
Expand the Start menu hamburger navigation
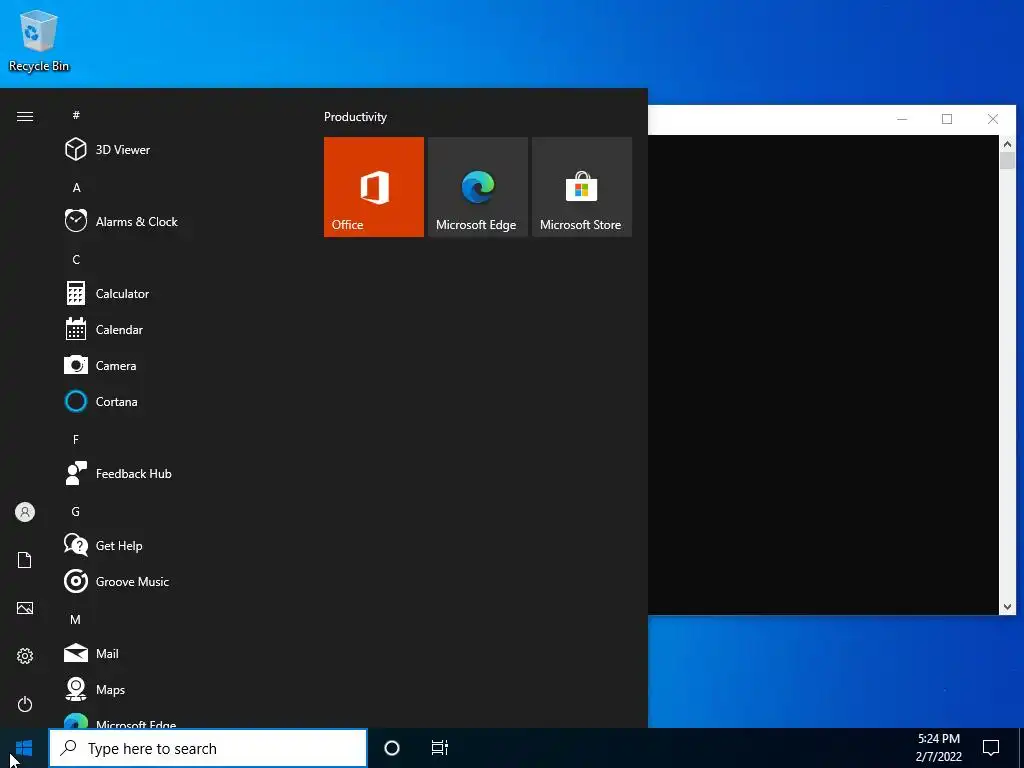point(25,116)
